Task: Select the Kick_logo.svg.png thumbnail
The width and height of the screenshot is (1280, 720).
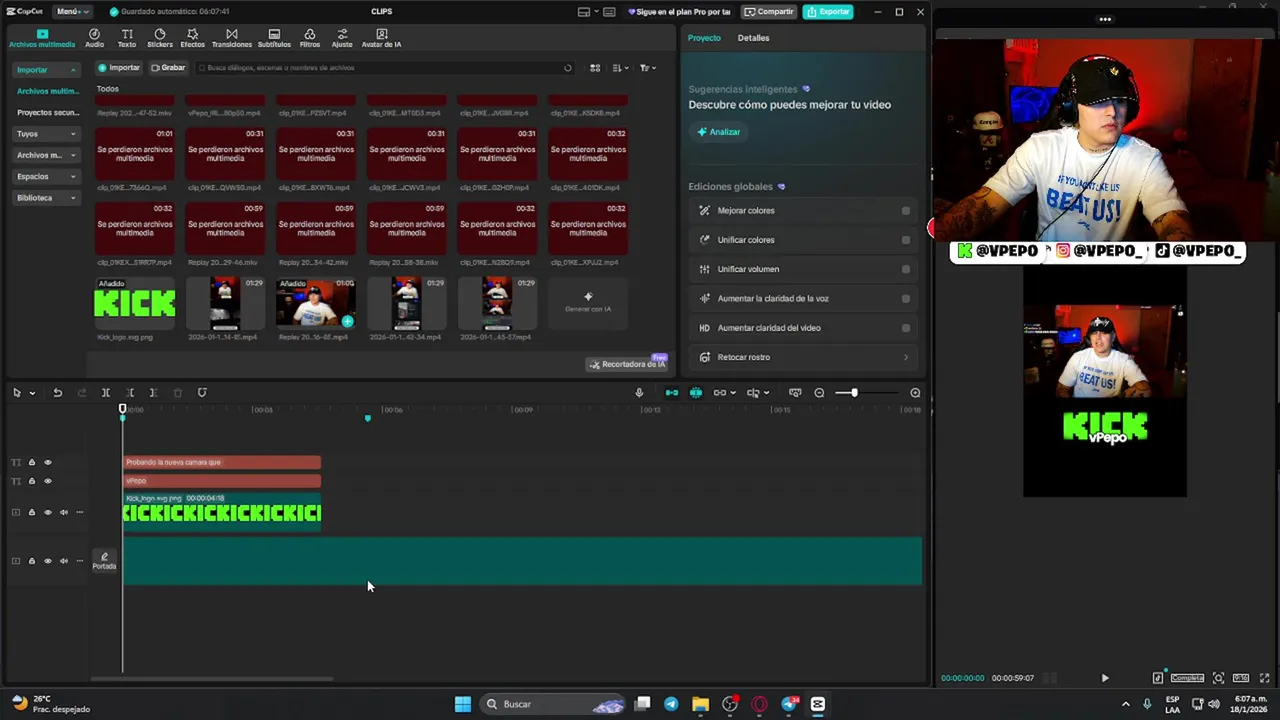Action: click(135, 303)
